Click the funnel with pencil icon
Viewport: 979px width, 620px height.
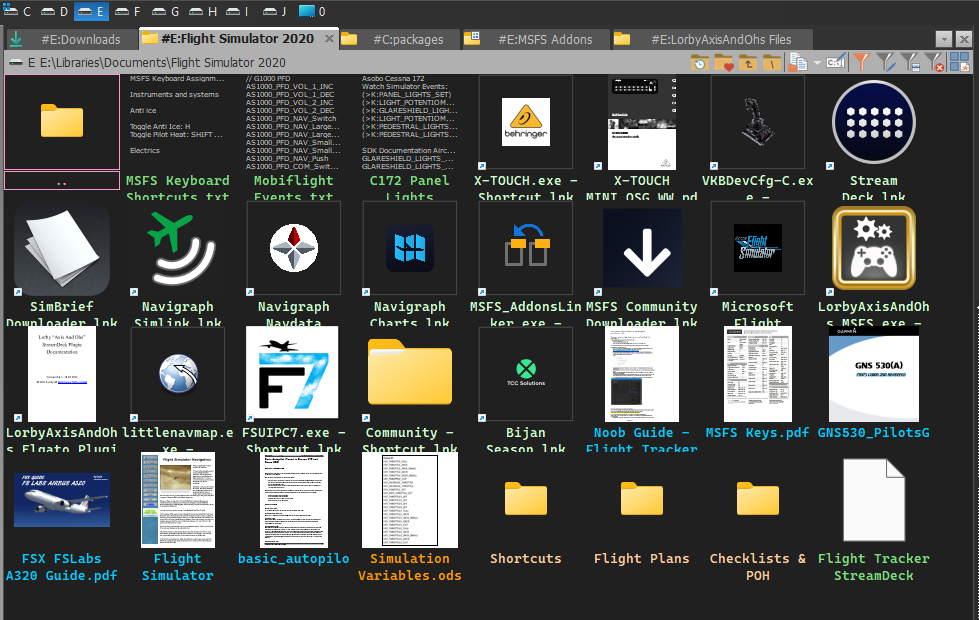tap(885, 63)
